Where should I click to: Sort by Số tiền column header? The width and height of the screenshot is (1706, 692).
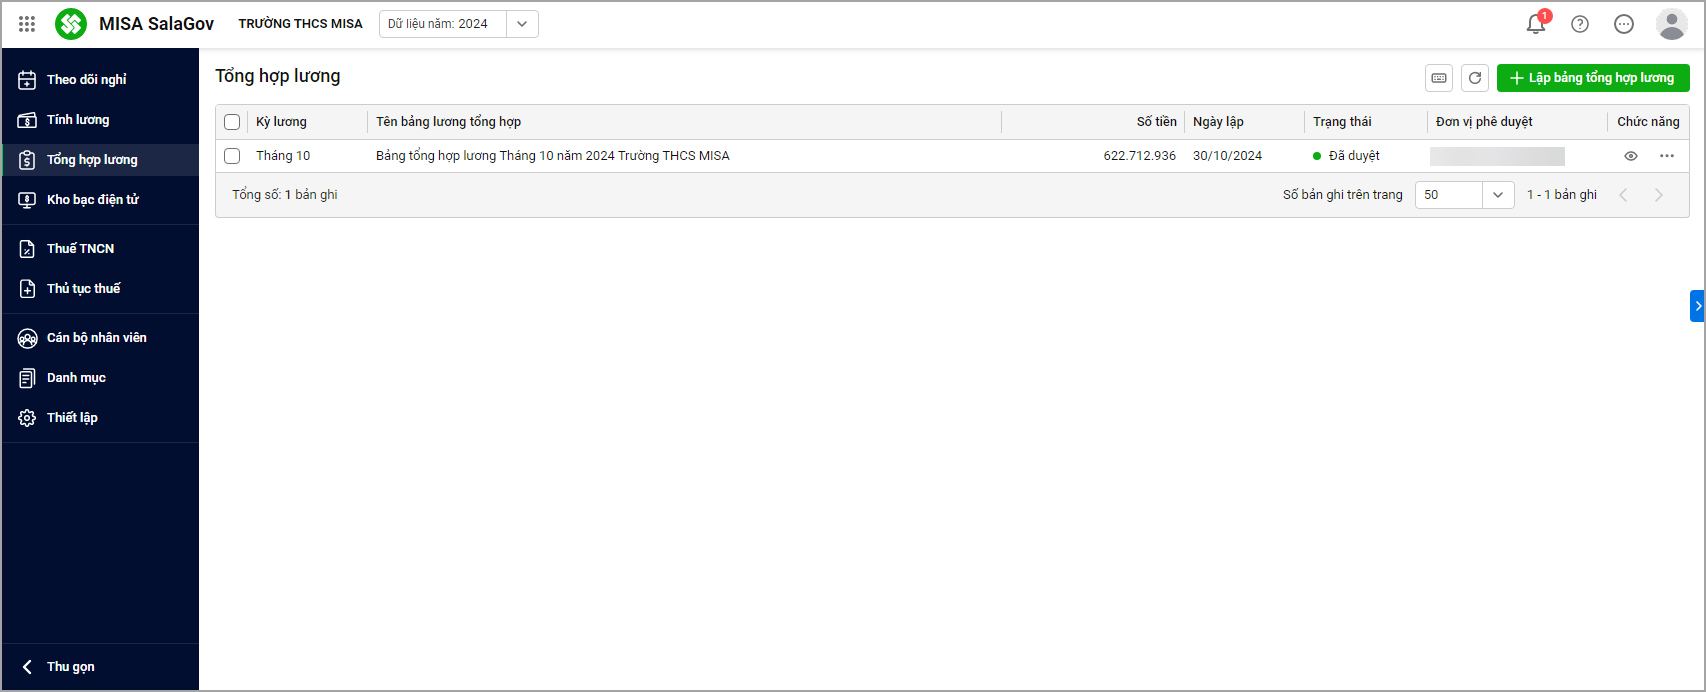(x=1156, y=122)
